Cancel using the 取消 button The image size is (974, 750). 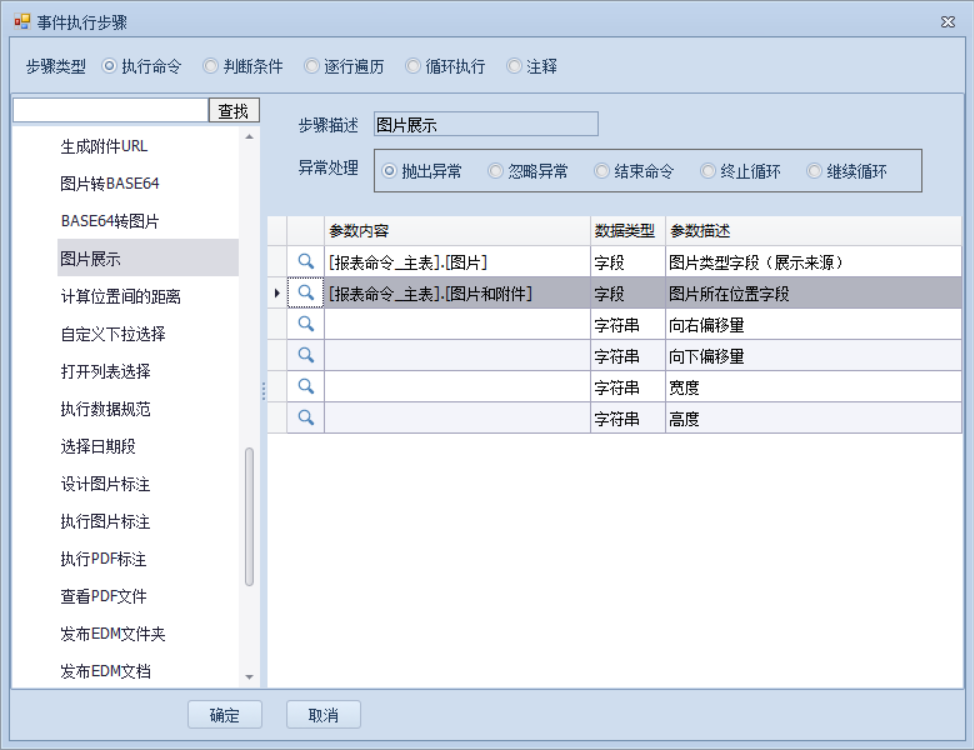[x=323, y=715]
